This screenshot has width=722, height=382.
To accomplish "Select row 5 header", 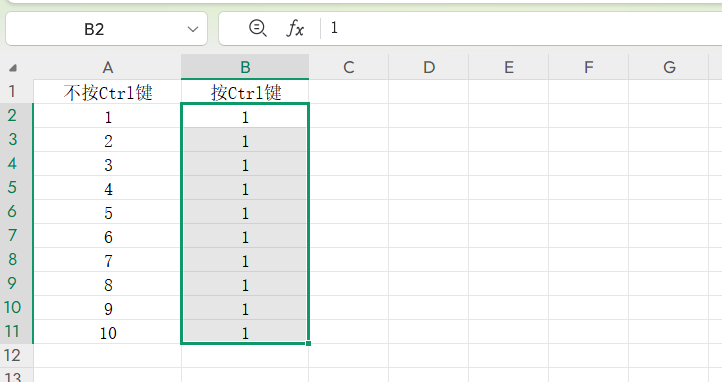I will tap(17, 187).
